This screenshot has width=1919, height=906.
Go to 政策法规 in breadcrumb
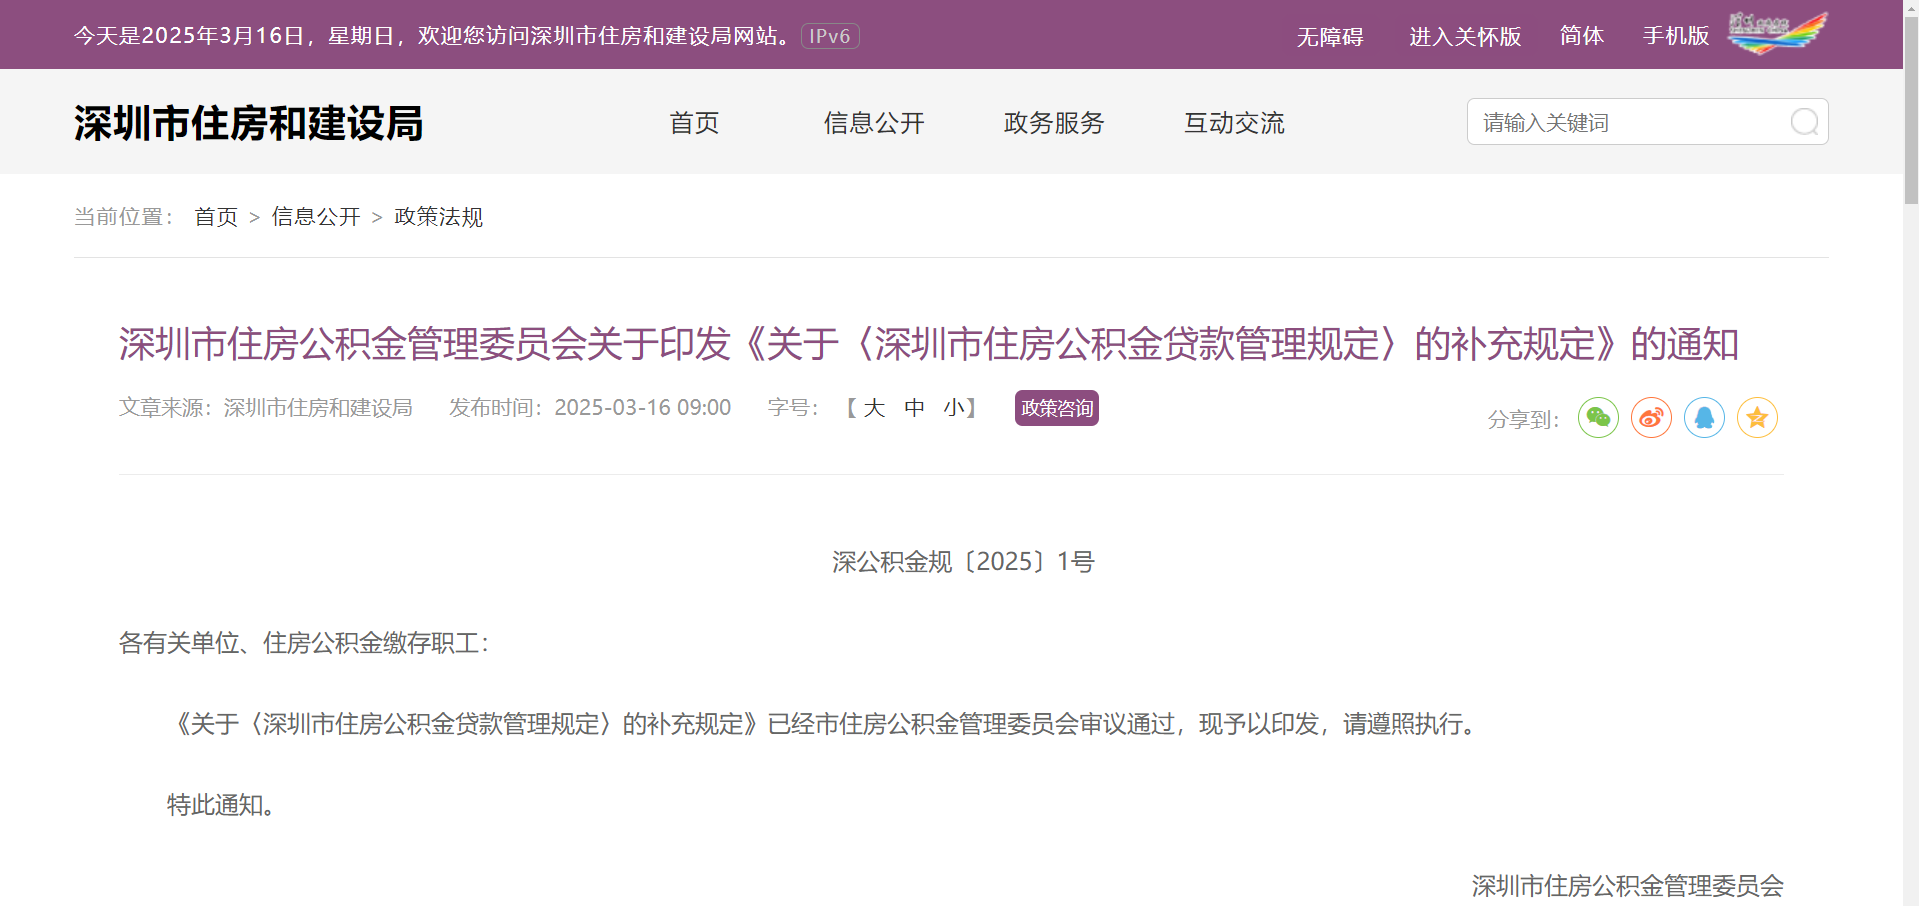click(x=438, y=217)
